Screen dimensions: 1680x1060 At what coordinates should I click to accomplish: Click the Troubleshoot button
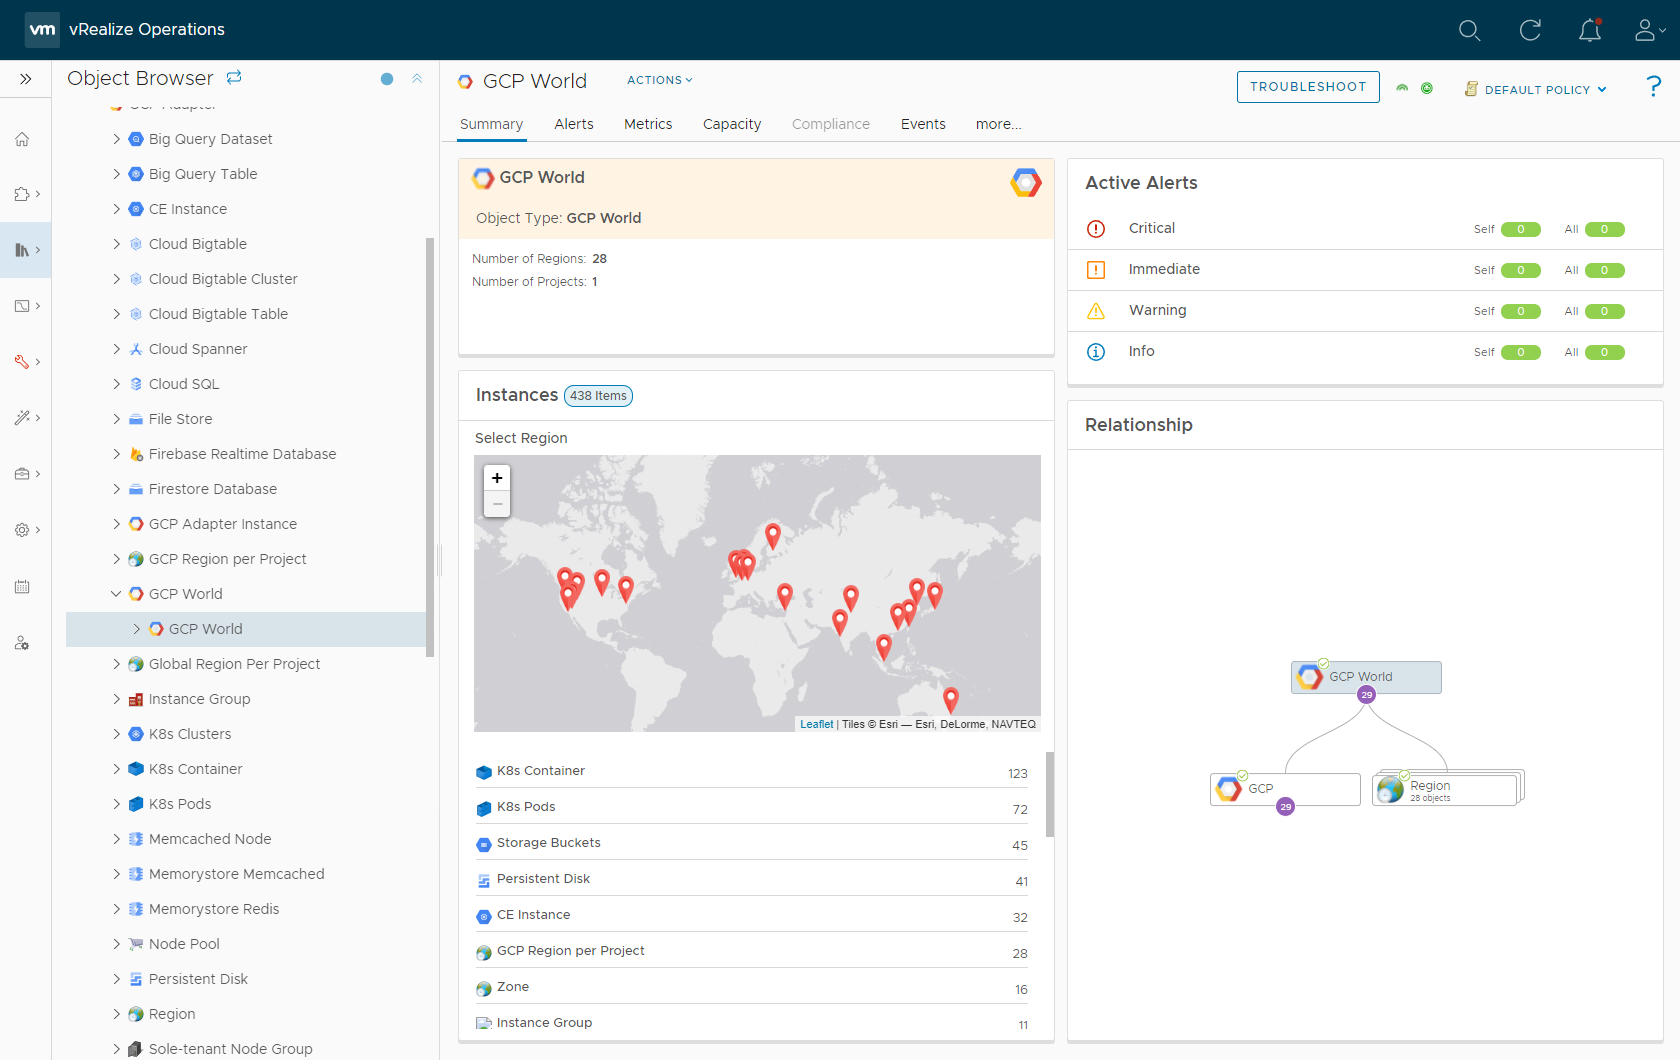click(1307, 87)
